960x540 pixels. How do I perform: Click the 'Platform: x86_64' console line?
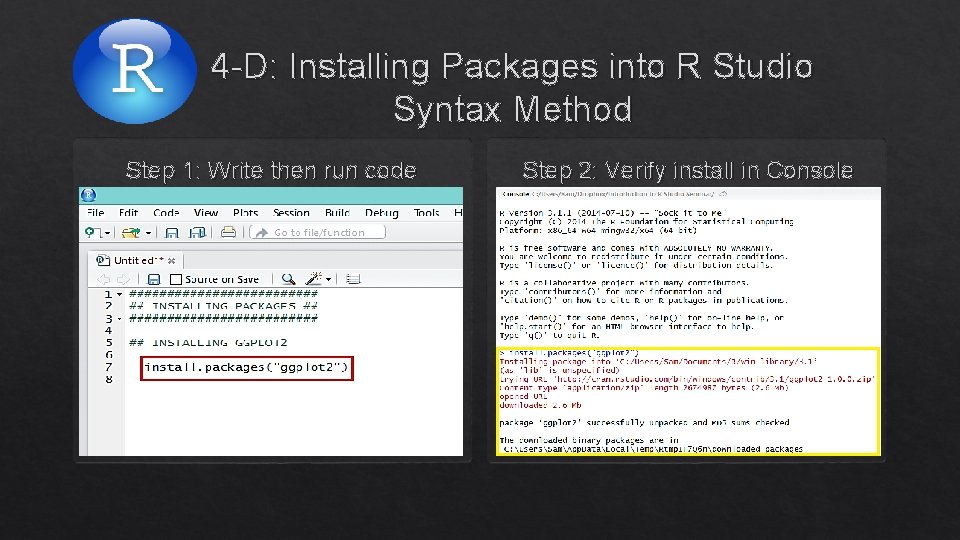click(598, 231)
